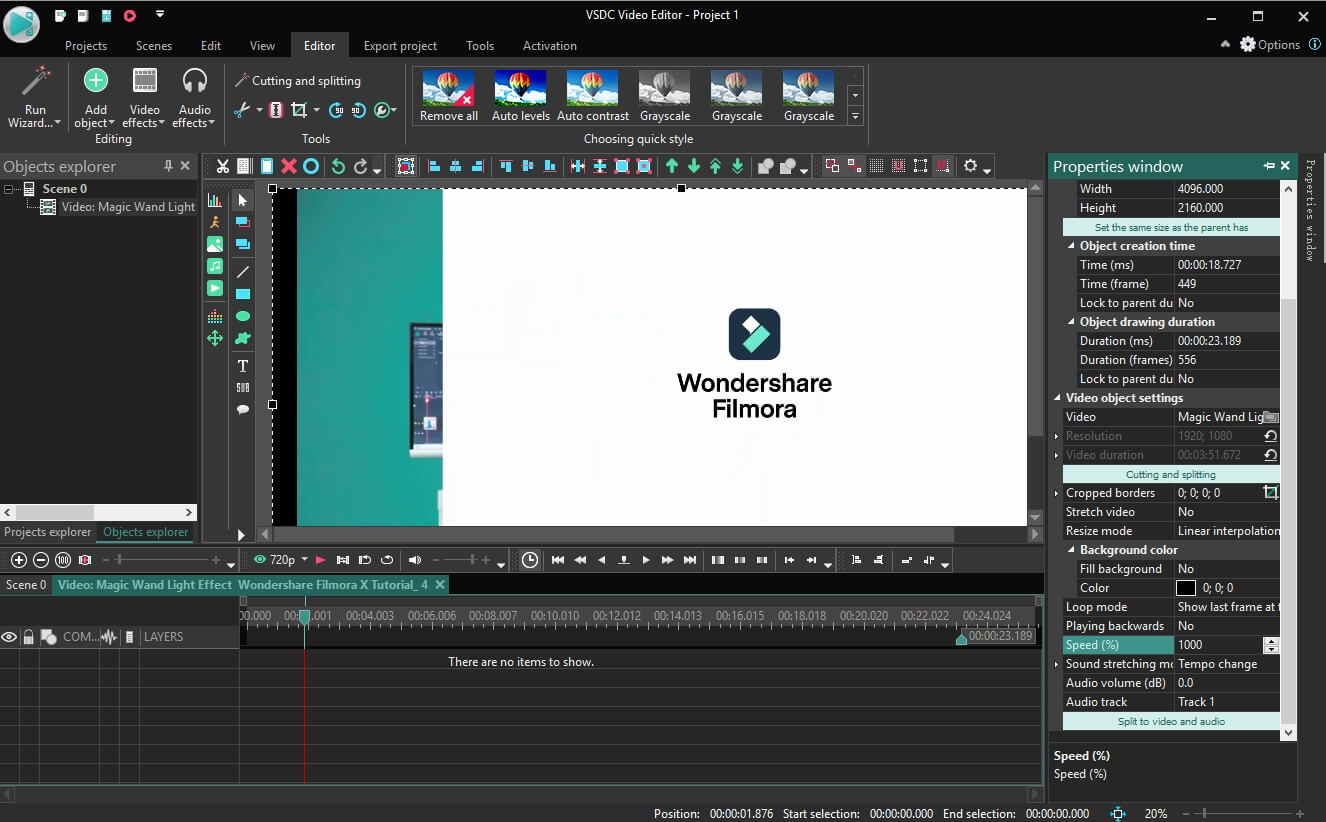The height and width of the screenshot is (822, 1326).
Task: Open the Export project tab
Action: click(x=400, y=46)
